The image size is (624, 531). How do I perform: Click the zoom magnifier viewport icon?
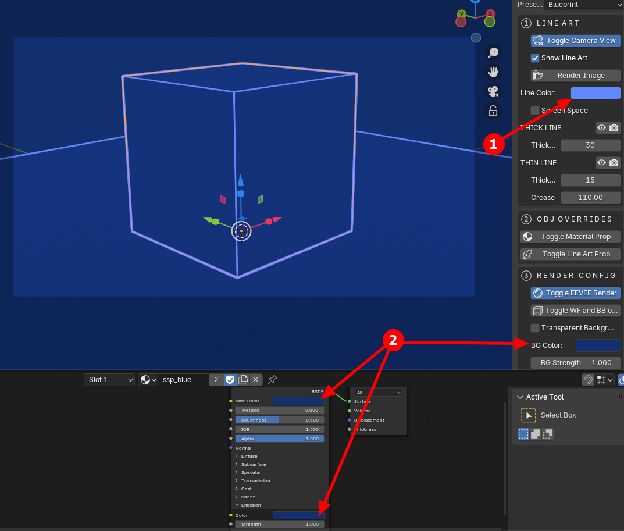[493, 53]
